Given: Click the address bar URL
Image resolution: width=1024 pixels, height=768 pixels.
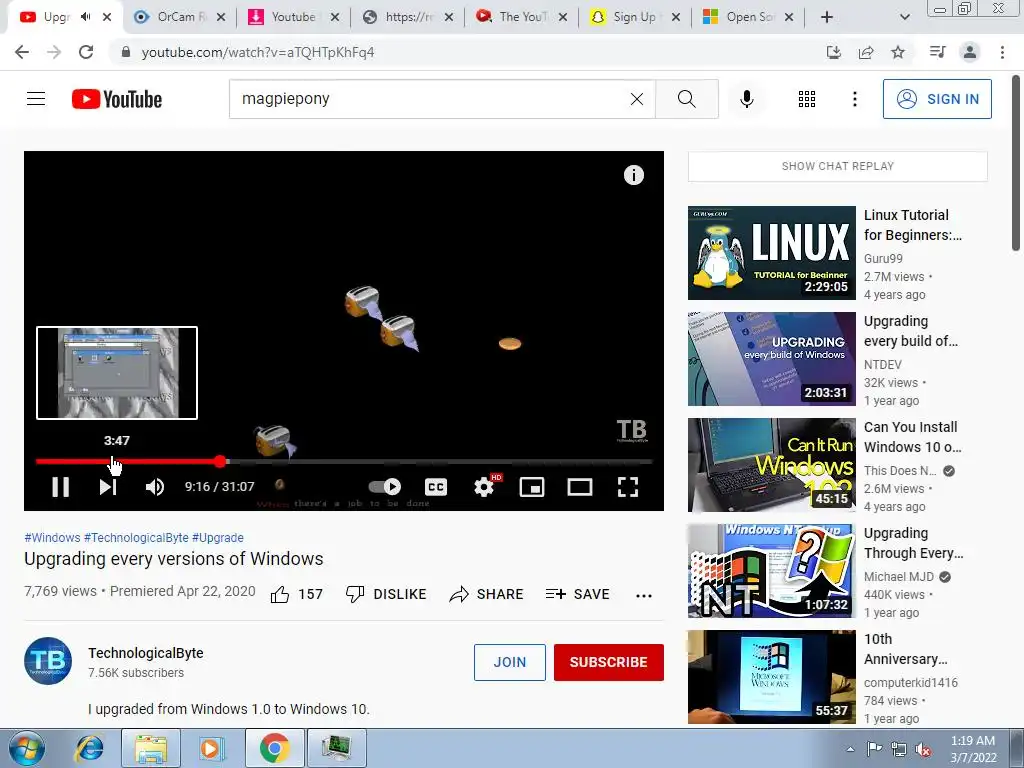Looking at the screenshot, I should click(258, 52).
